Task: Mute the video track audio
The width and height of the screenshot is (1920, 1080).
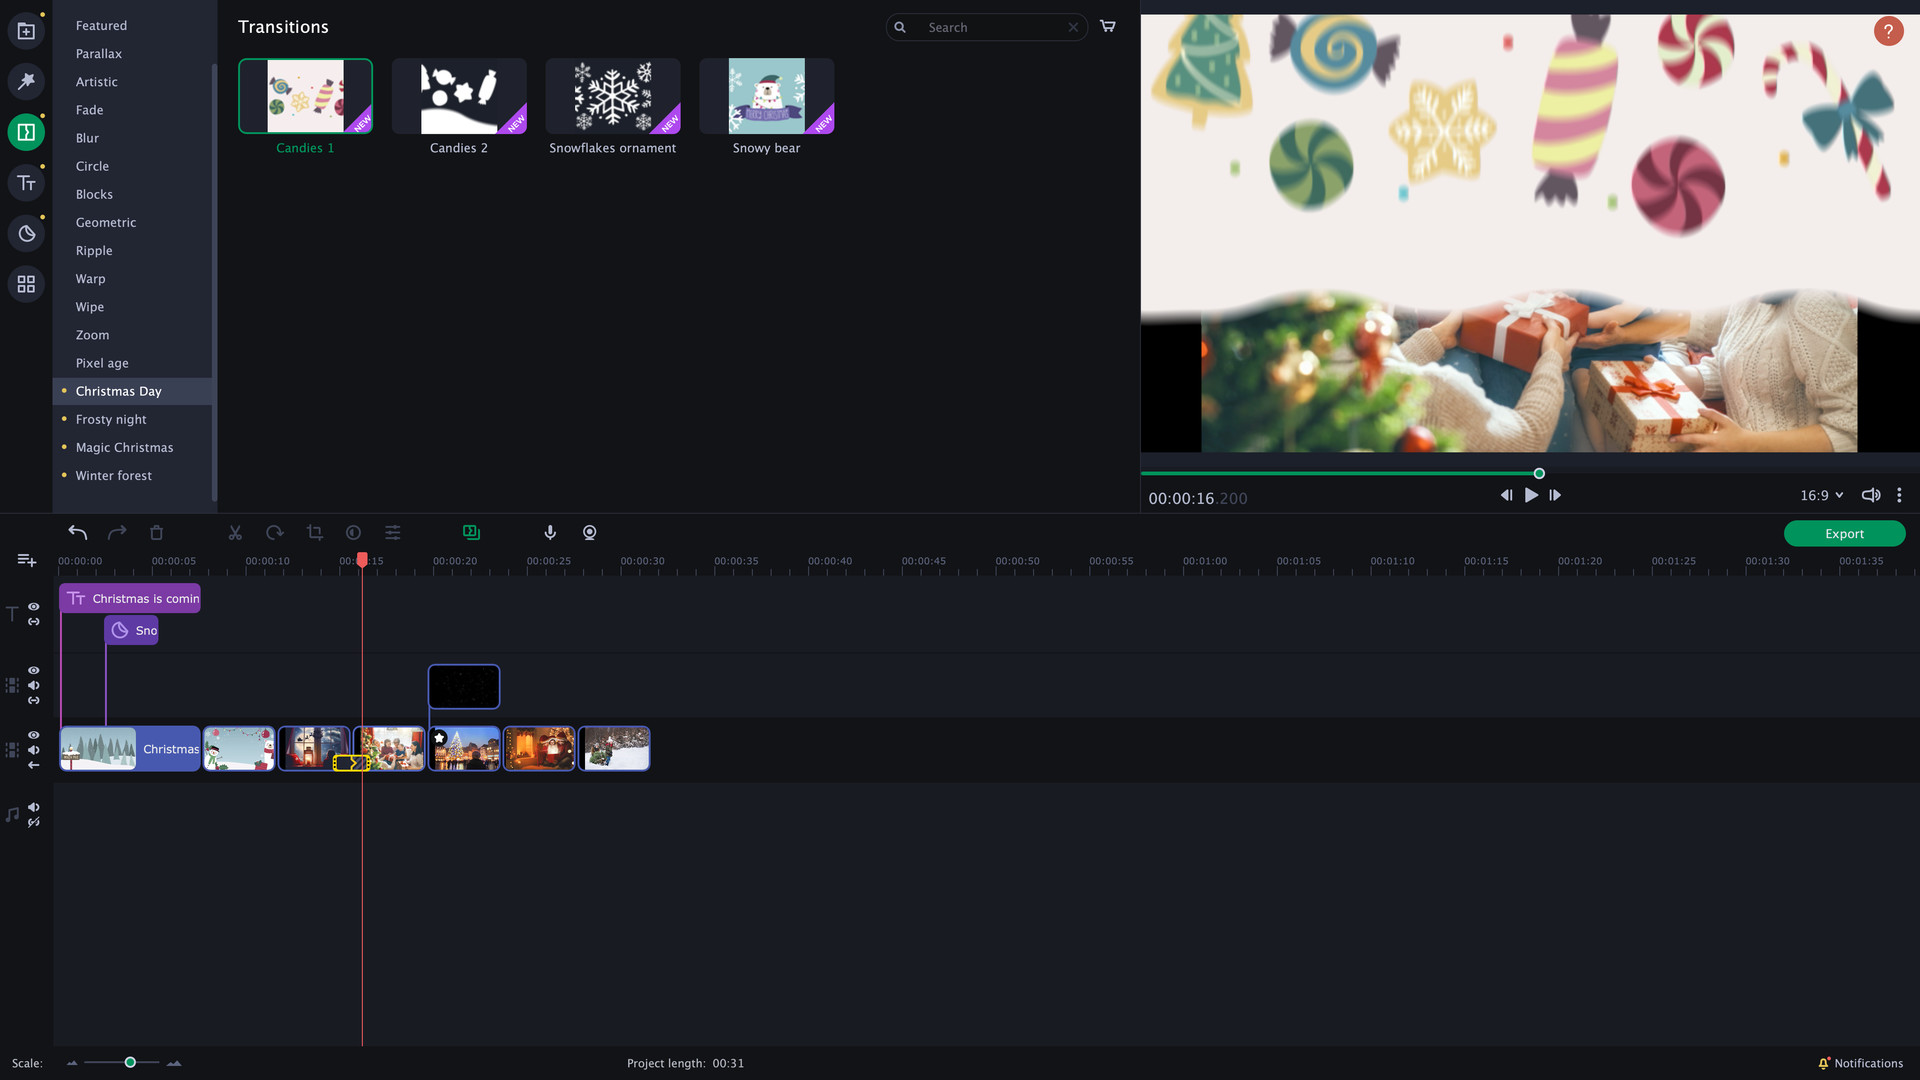Action: pyautogui.click(x=33, y=749)
